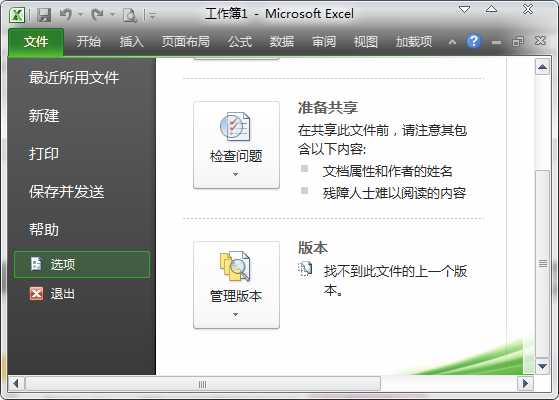Open the Customize Quick Access Toolbar dropdown
The width and height of the screenshot is (559, 400).
click(153, 16)
